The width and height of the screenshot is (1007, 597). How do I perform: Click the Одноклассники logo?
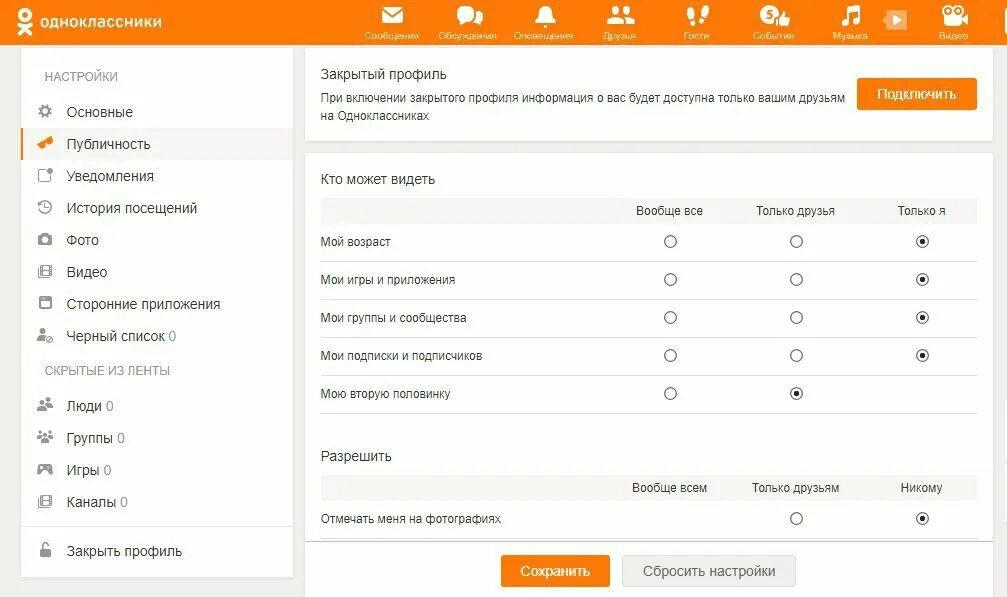pos(88,20)
